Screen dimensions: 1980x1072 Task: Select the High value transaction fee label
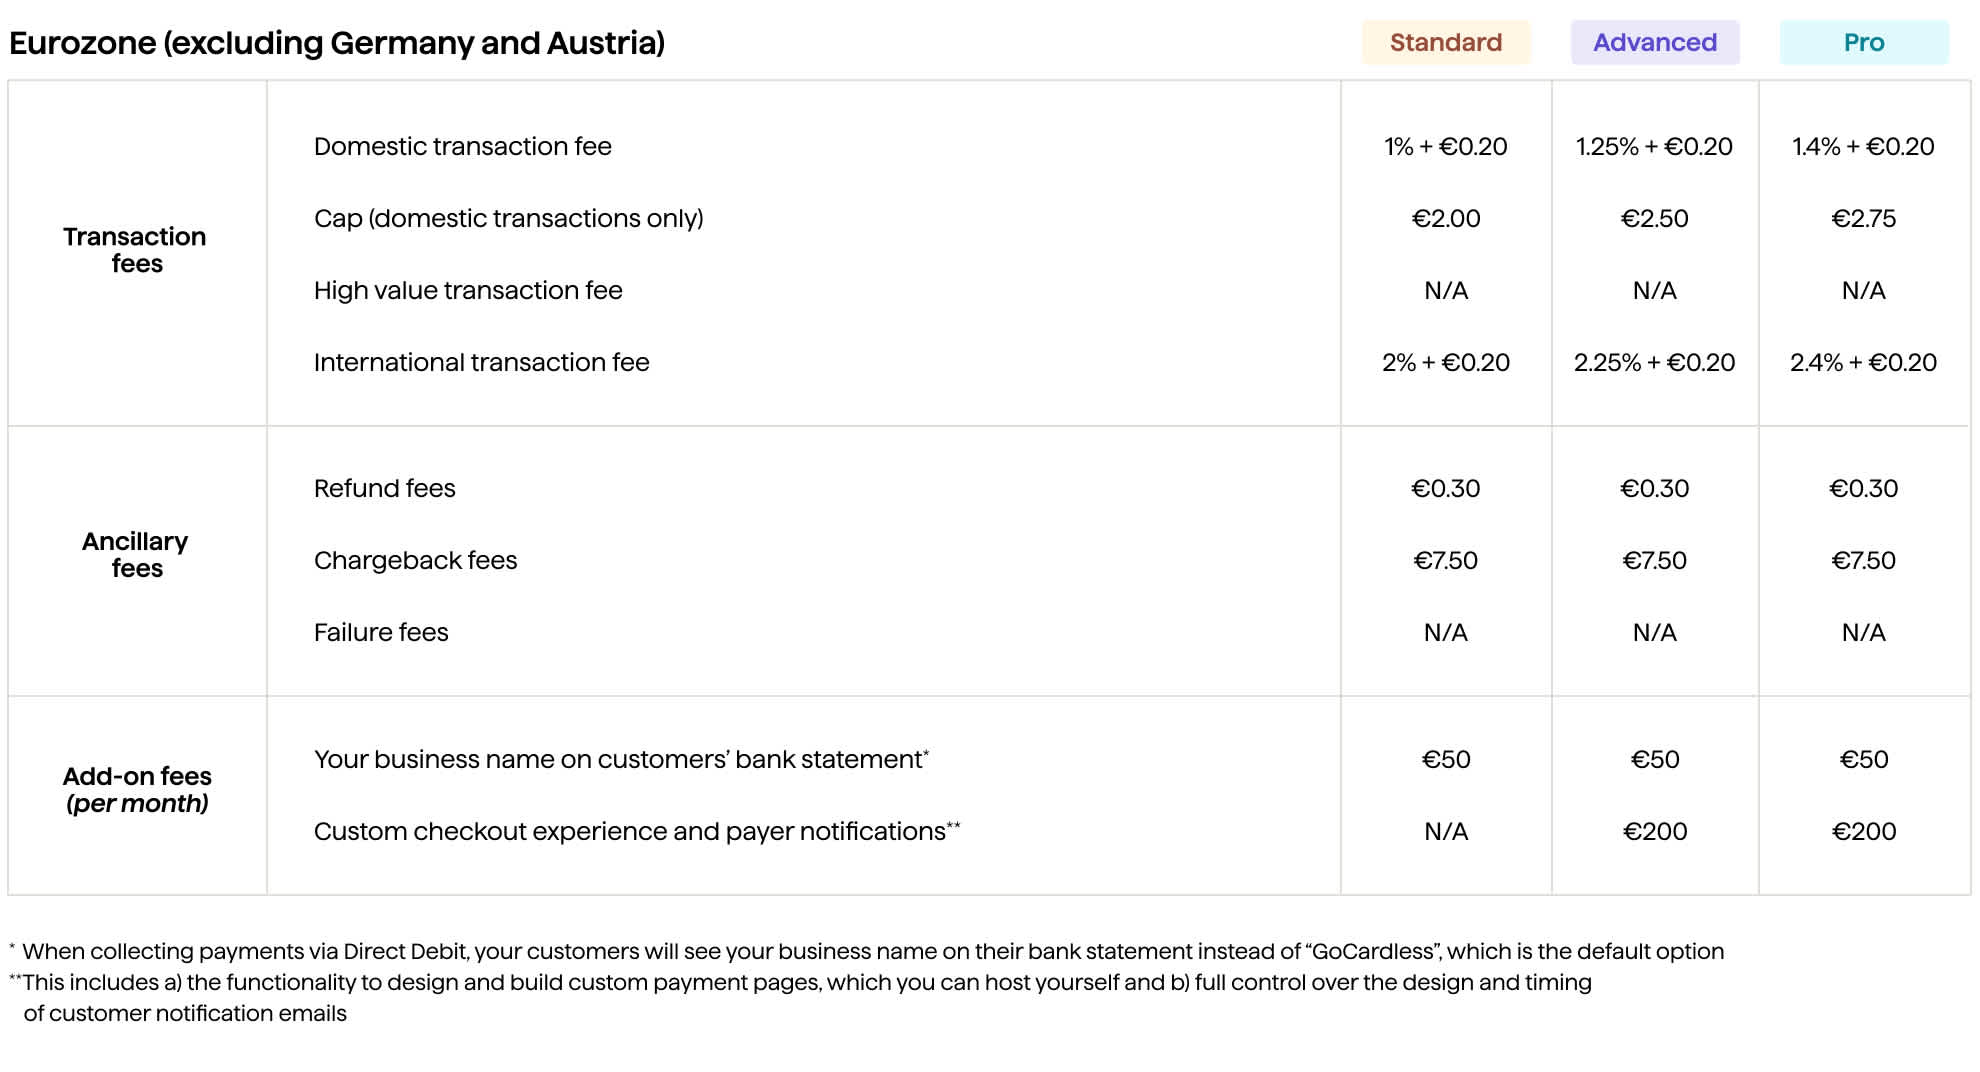pos(468,290)
